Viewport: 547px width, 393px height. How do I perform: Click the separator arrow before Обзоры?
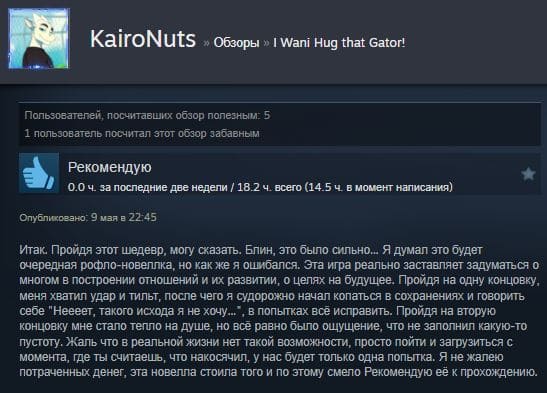[206, 43]
